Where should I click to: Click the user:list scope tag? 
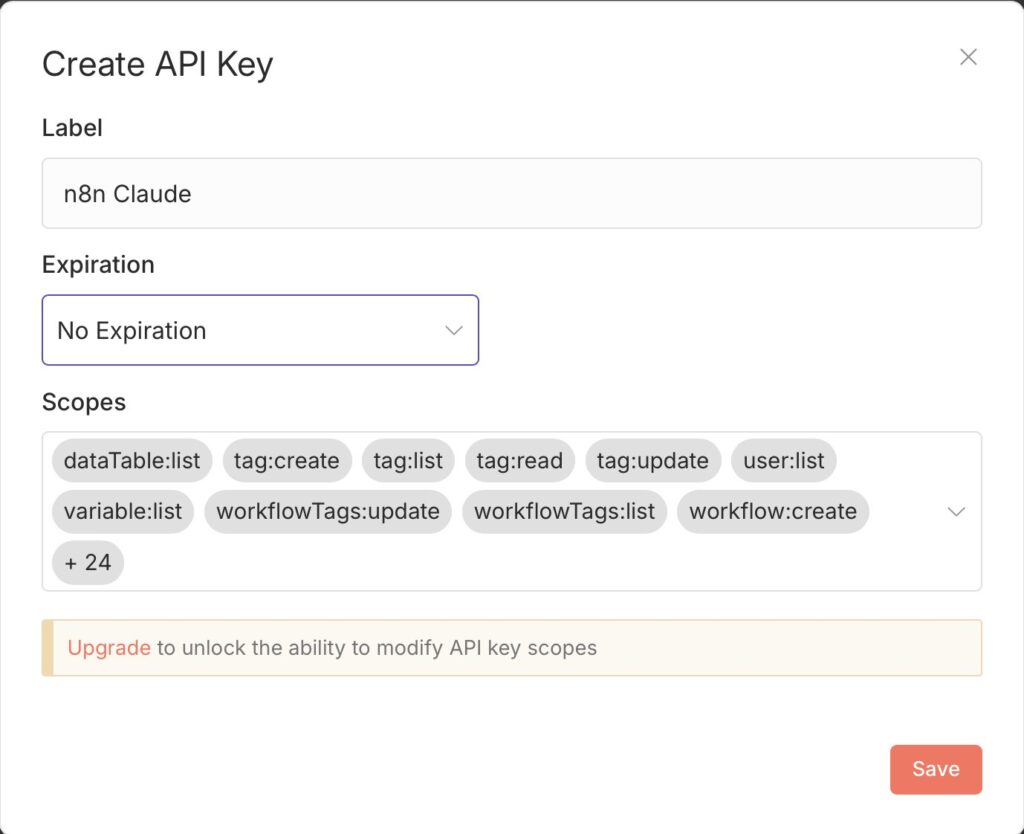784,460
